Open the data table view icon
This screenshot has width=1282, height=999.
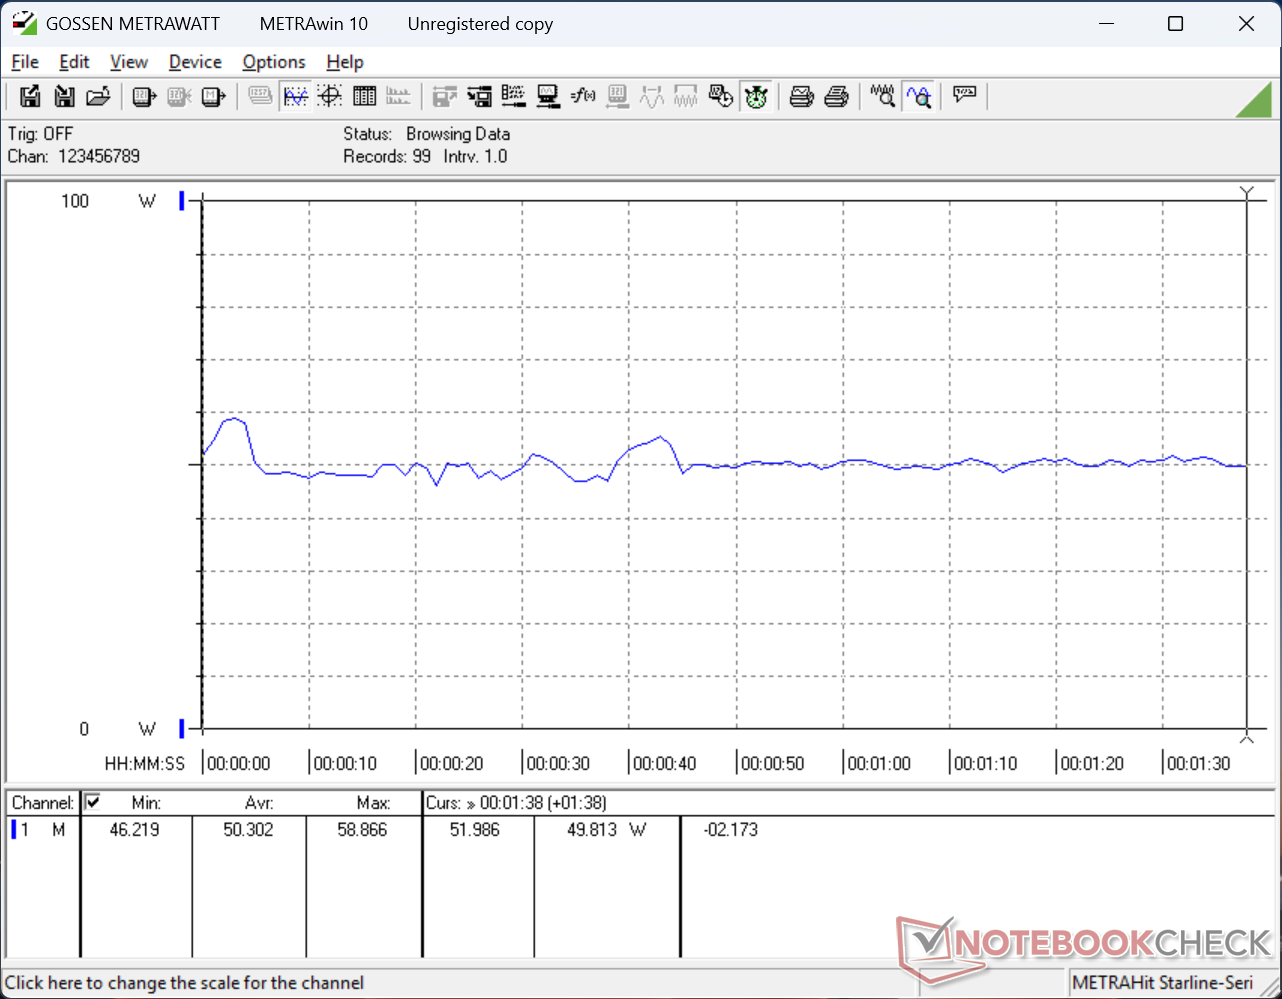(365, 96)
